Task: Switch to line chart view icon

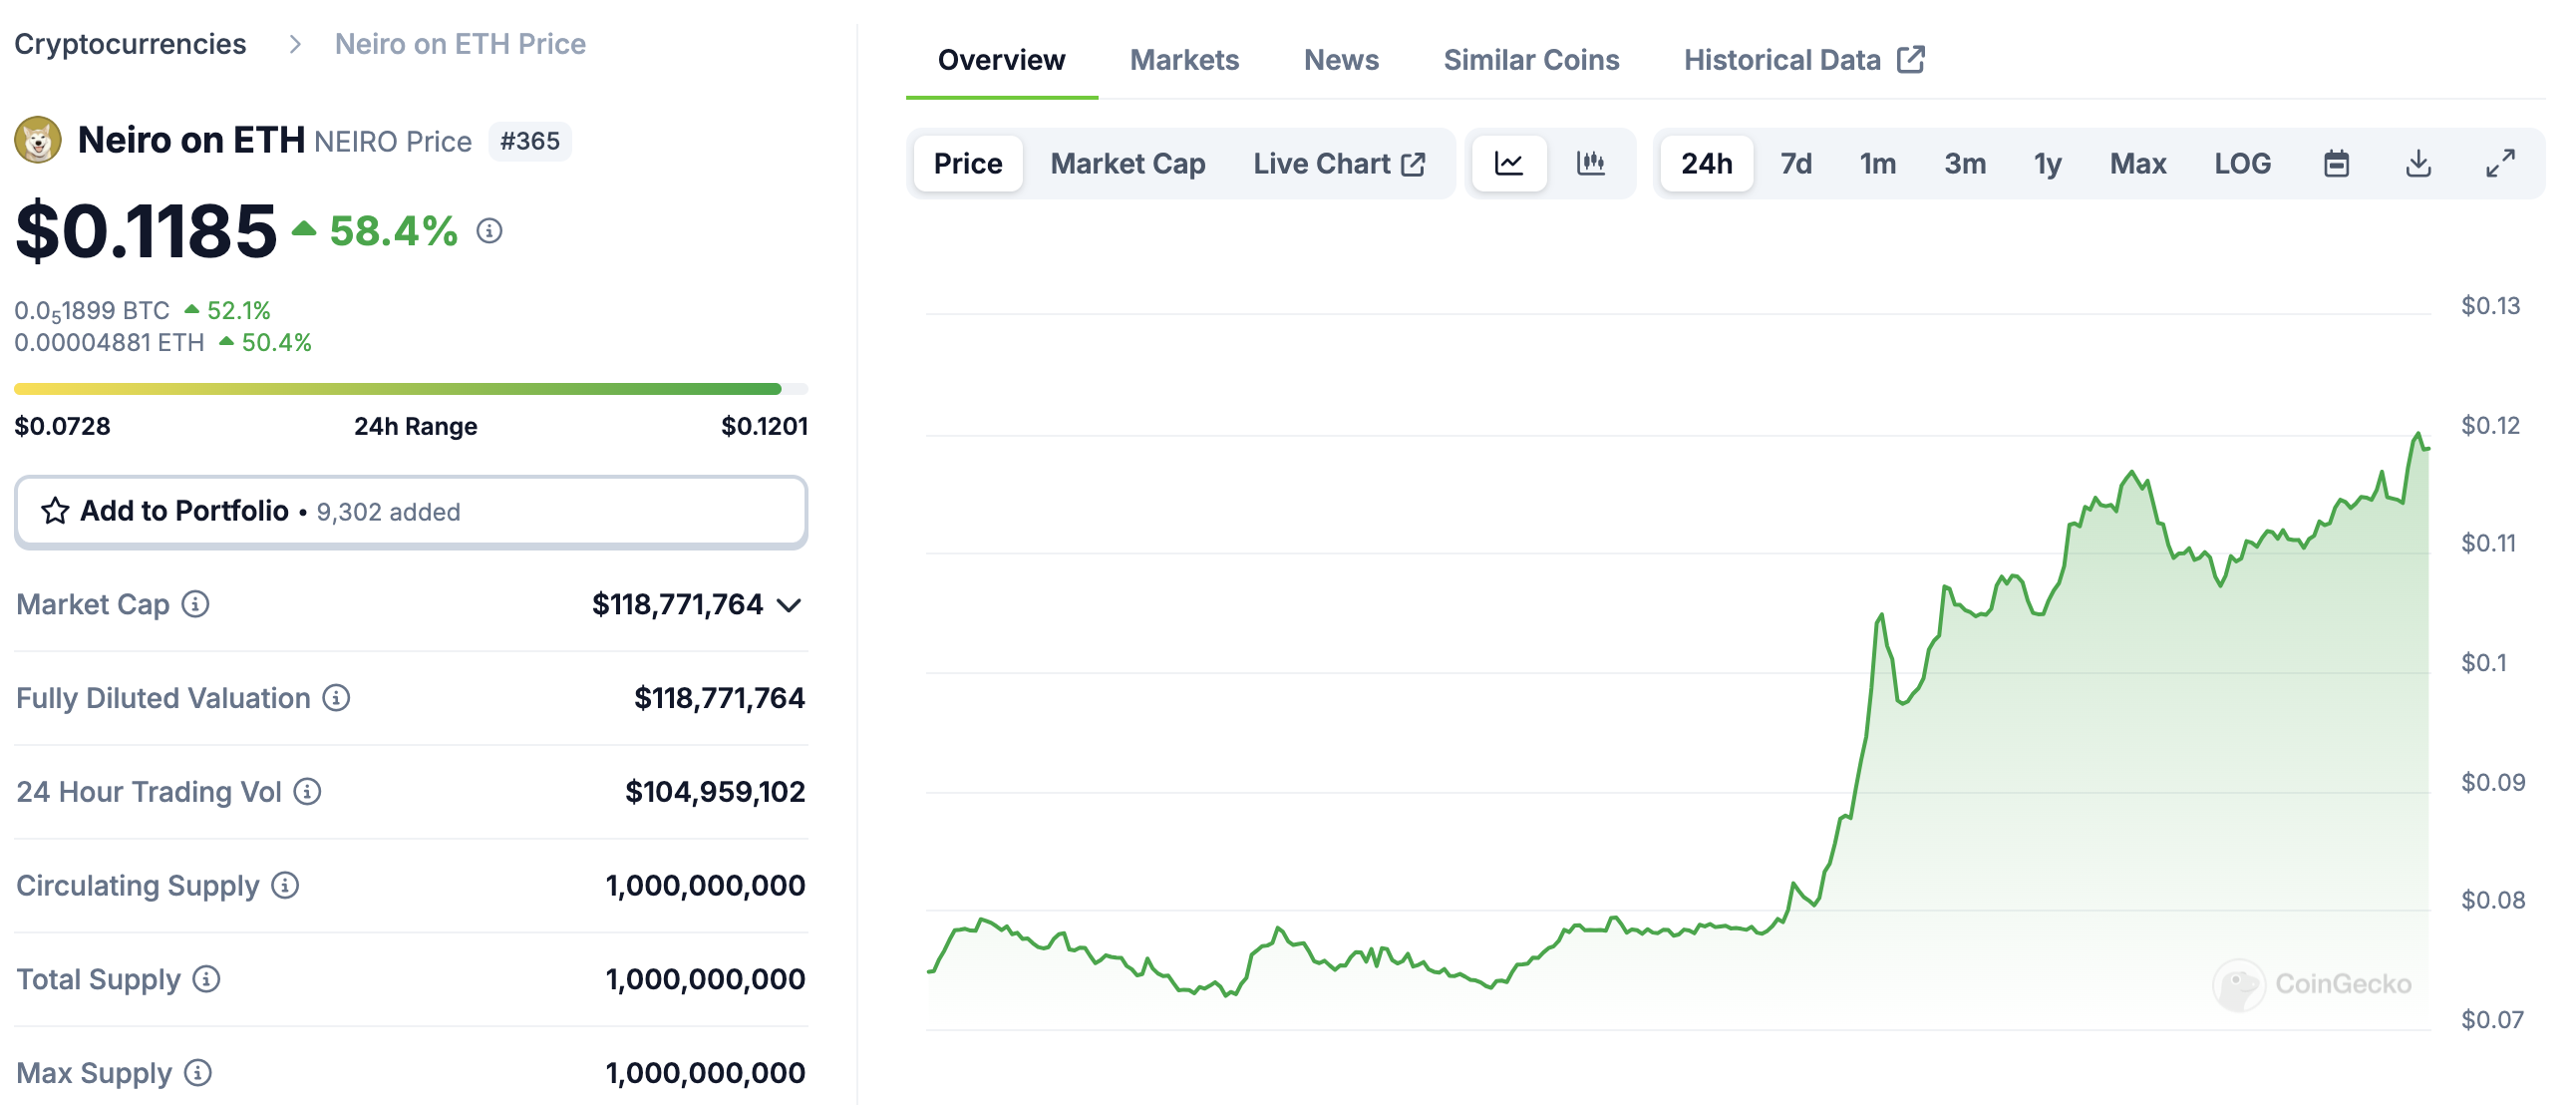Action: click(1508, 163)
